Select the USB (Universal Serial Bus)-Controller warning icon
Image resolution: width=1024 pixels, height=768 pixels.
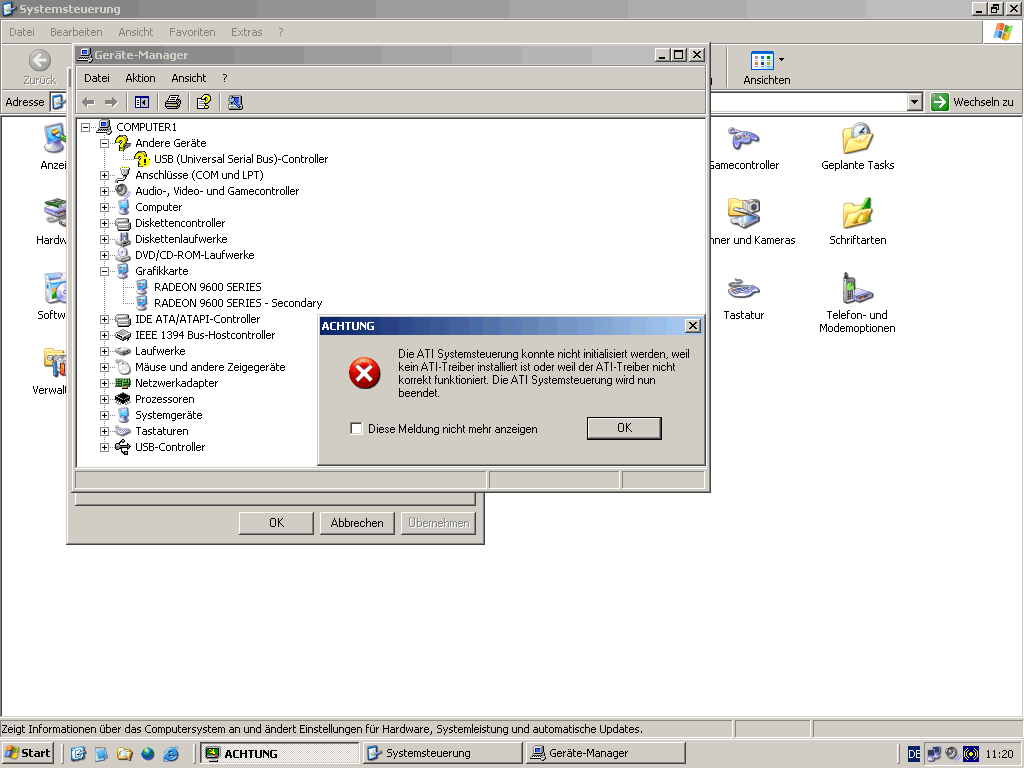pos(142,159)
